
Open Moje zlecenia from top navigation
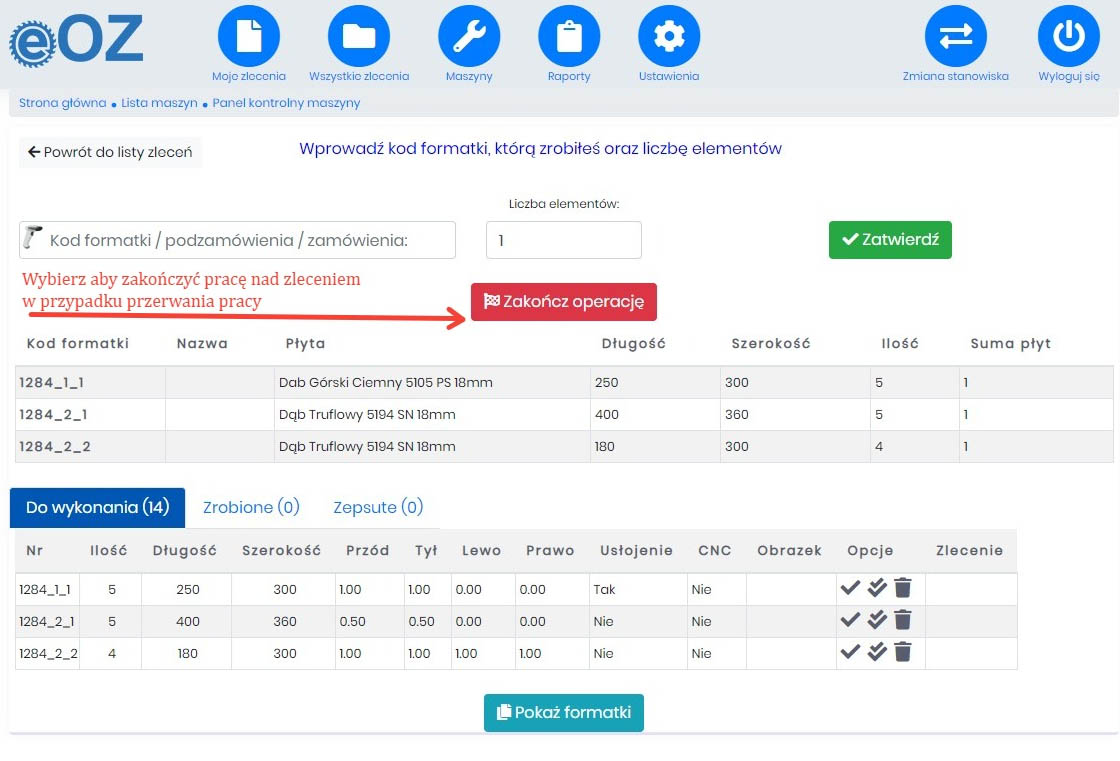coord(249,37)
